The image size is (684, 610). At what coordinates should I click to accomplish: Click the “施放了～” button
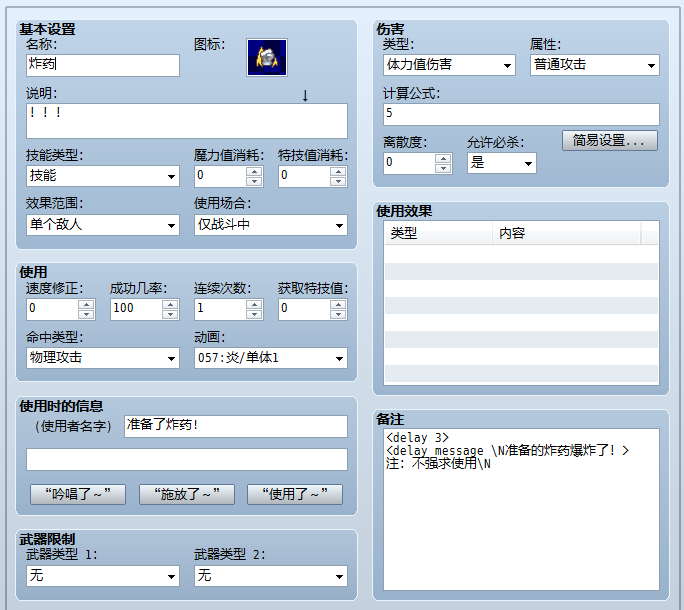coord(187,494)
